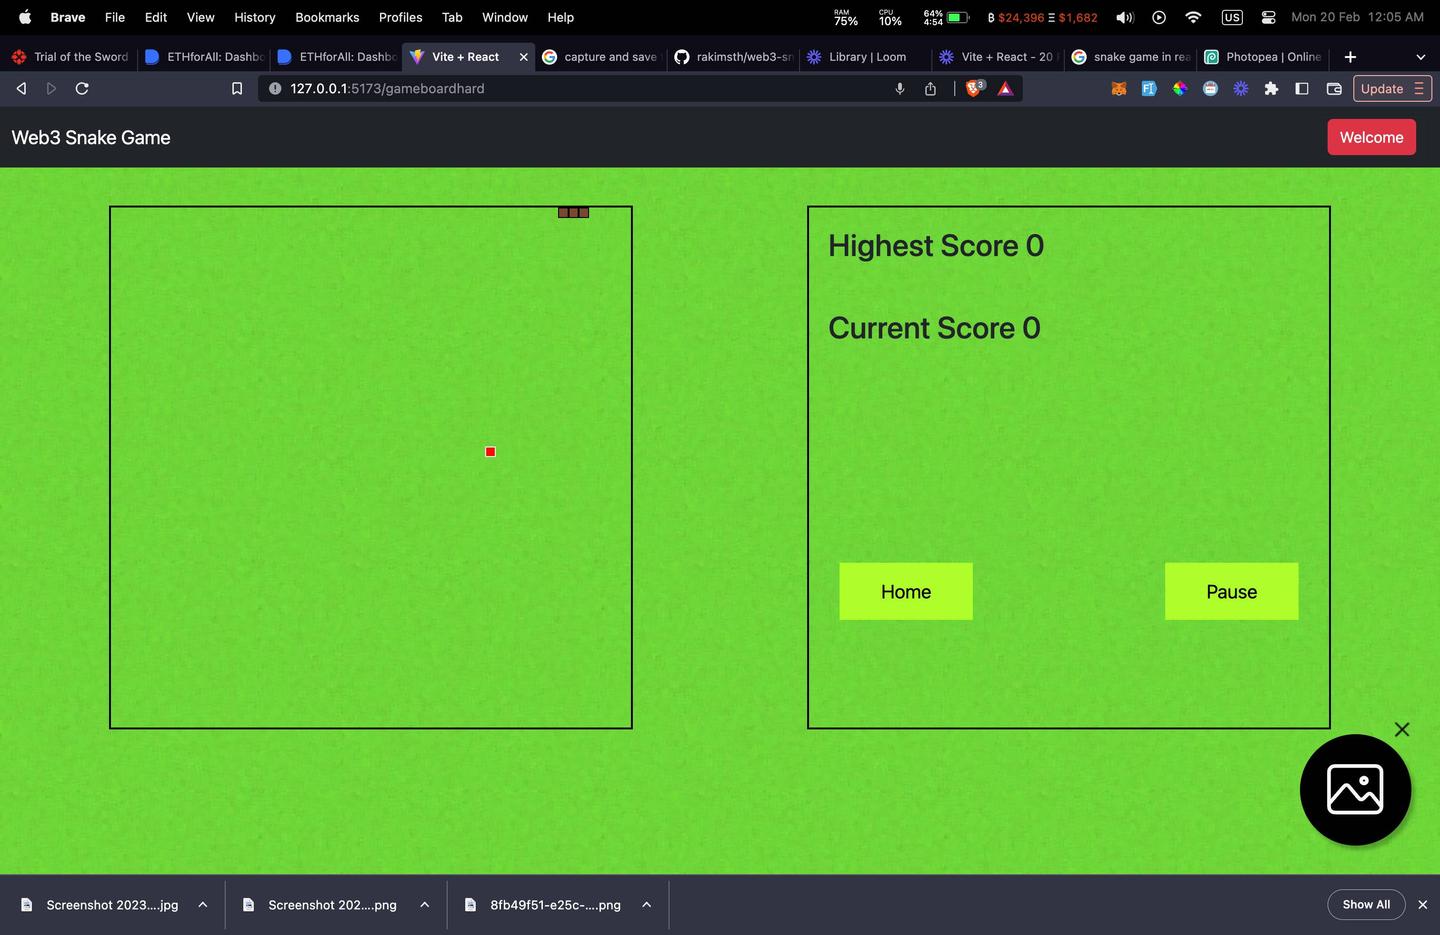This screenshot has width=1440, height=935.
Task: Go forward with the forward arrow
Action: [x=51, y=89]
